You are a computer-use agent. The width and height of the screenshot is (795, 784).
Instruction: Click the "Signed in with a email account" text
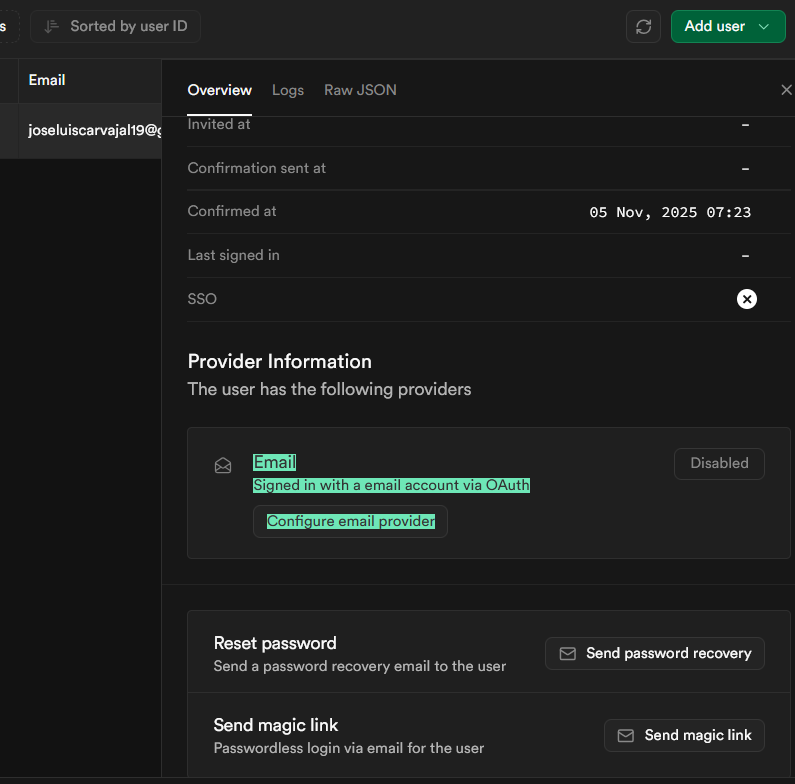tap(391, 485)
